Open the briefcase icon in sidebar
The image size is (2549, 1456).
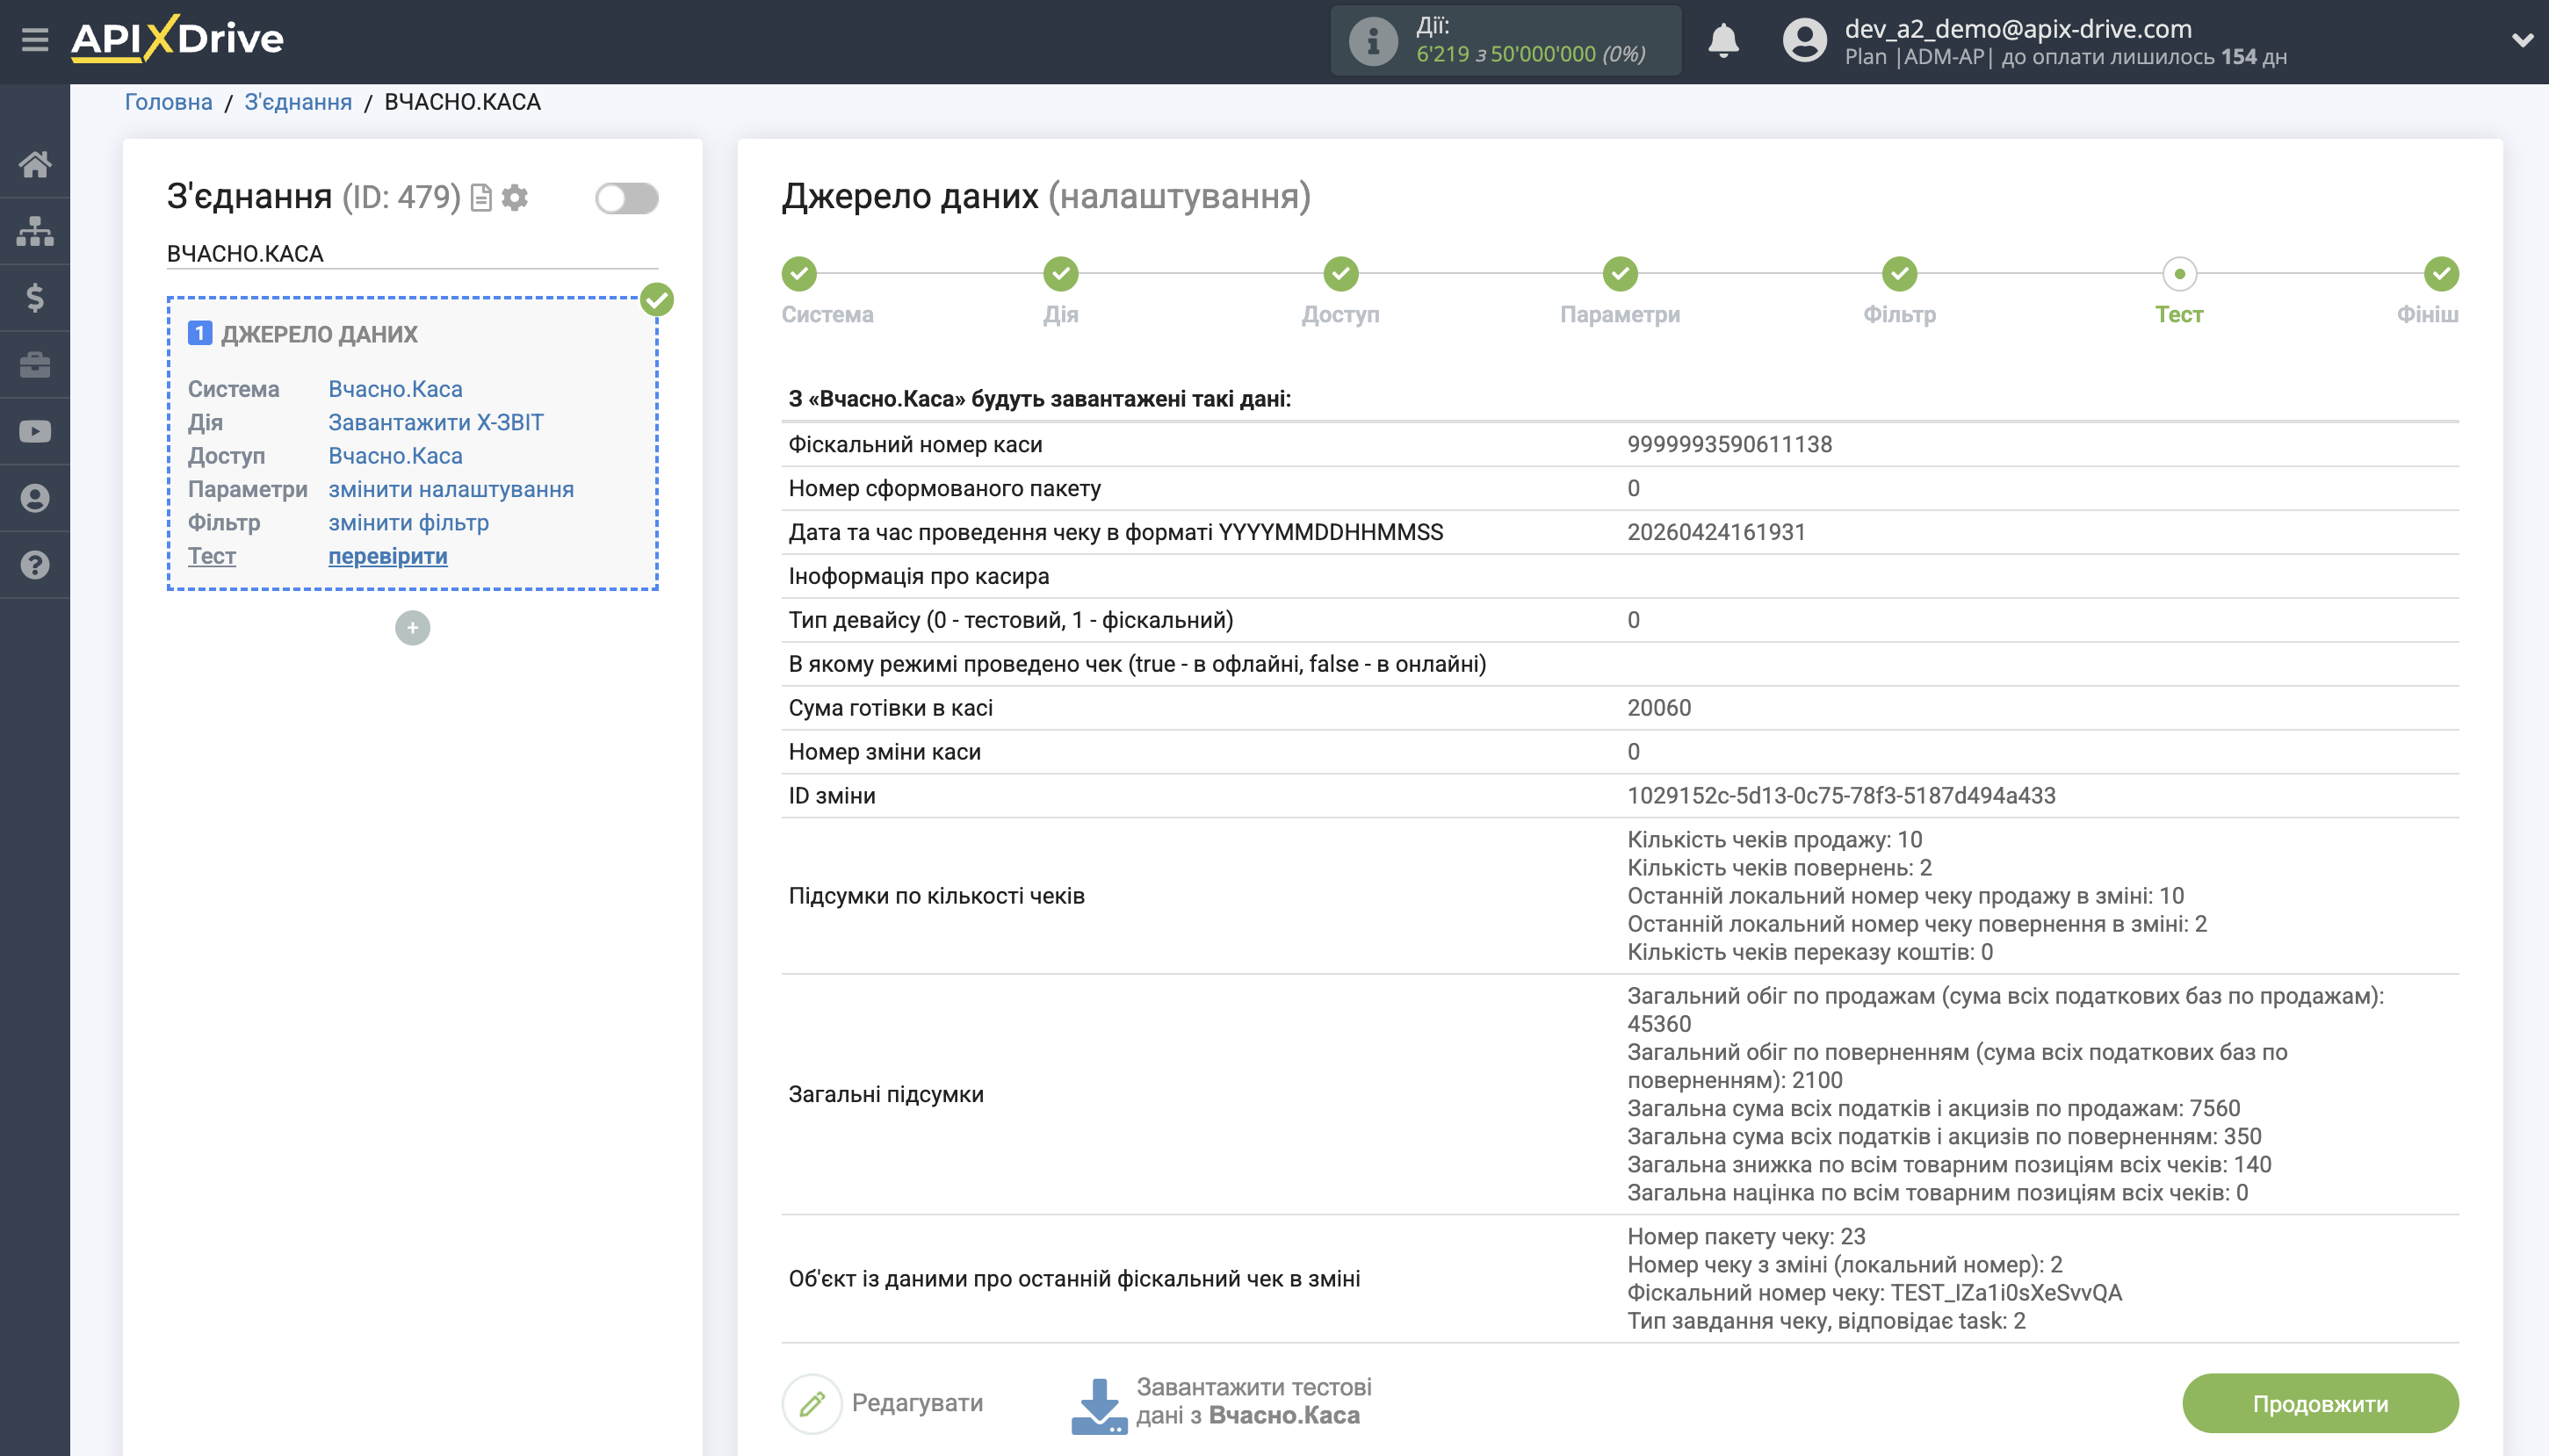pos(35,365)
